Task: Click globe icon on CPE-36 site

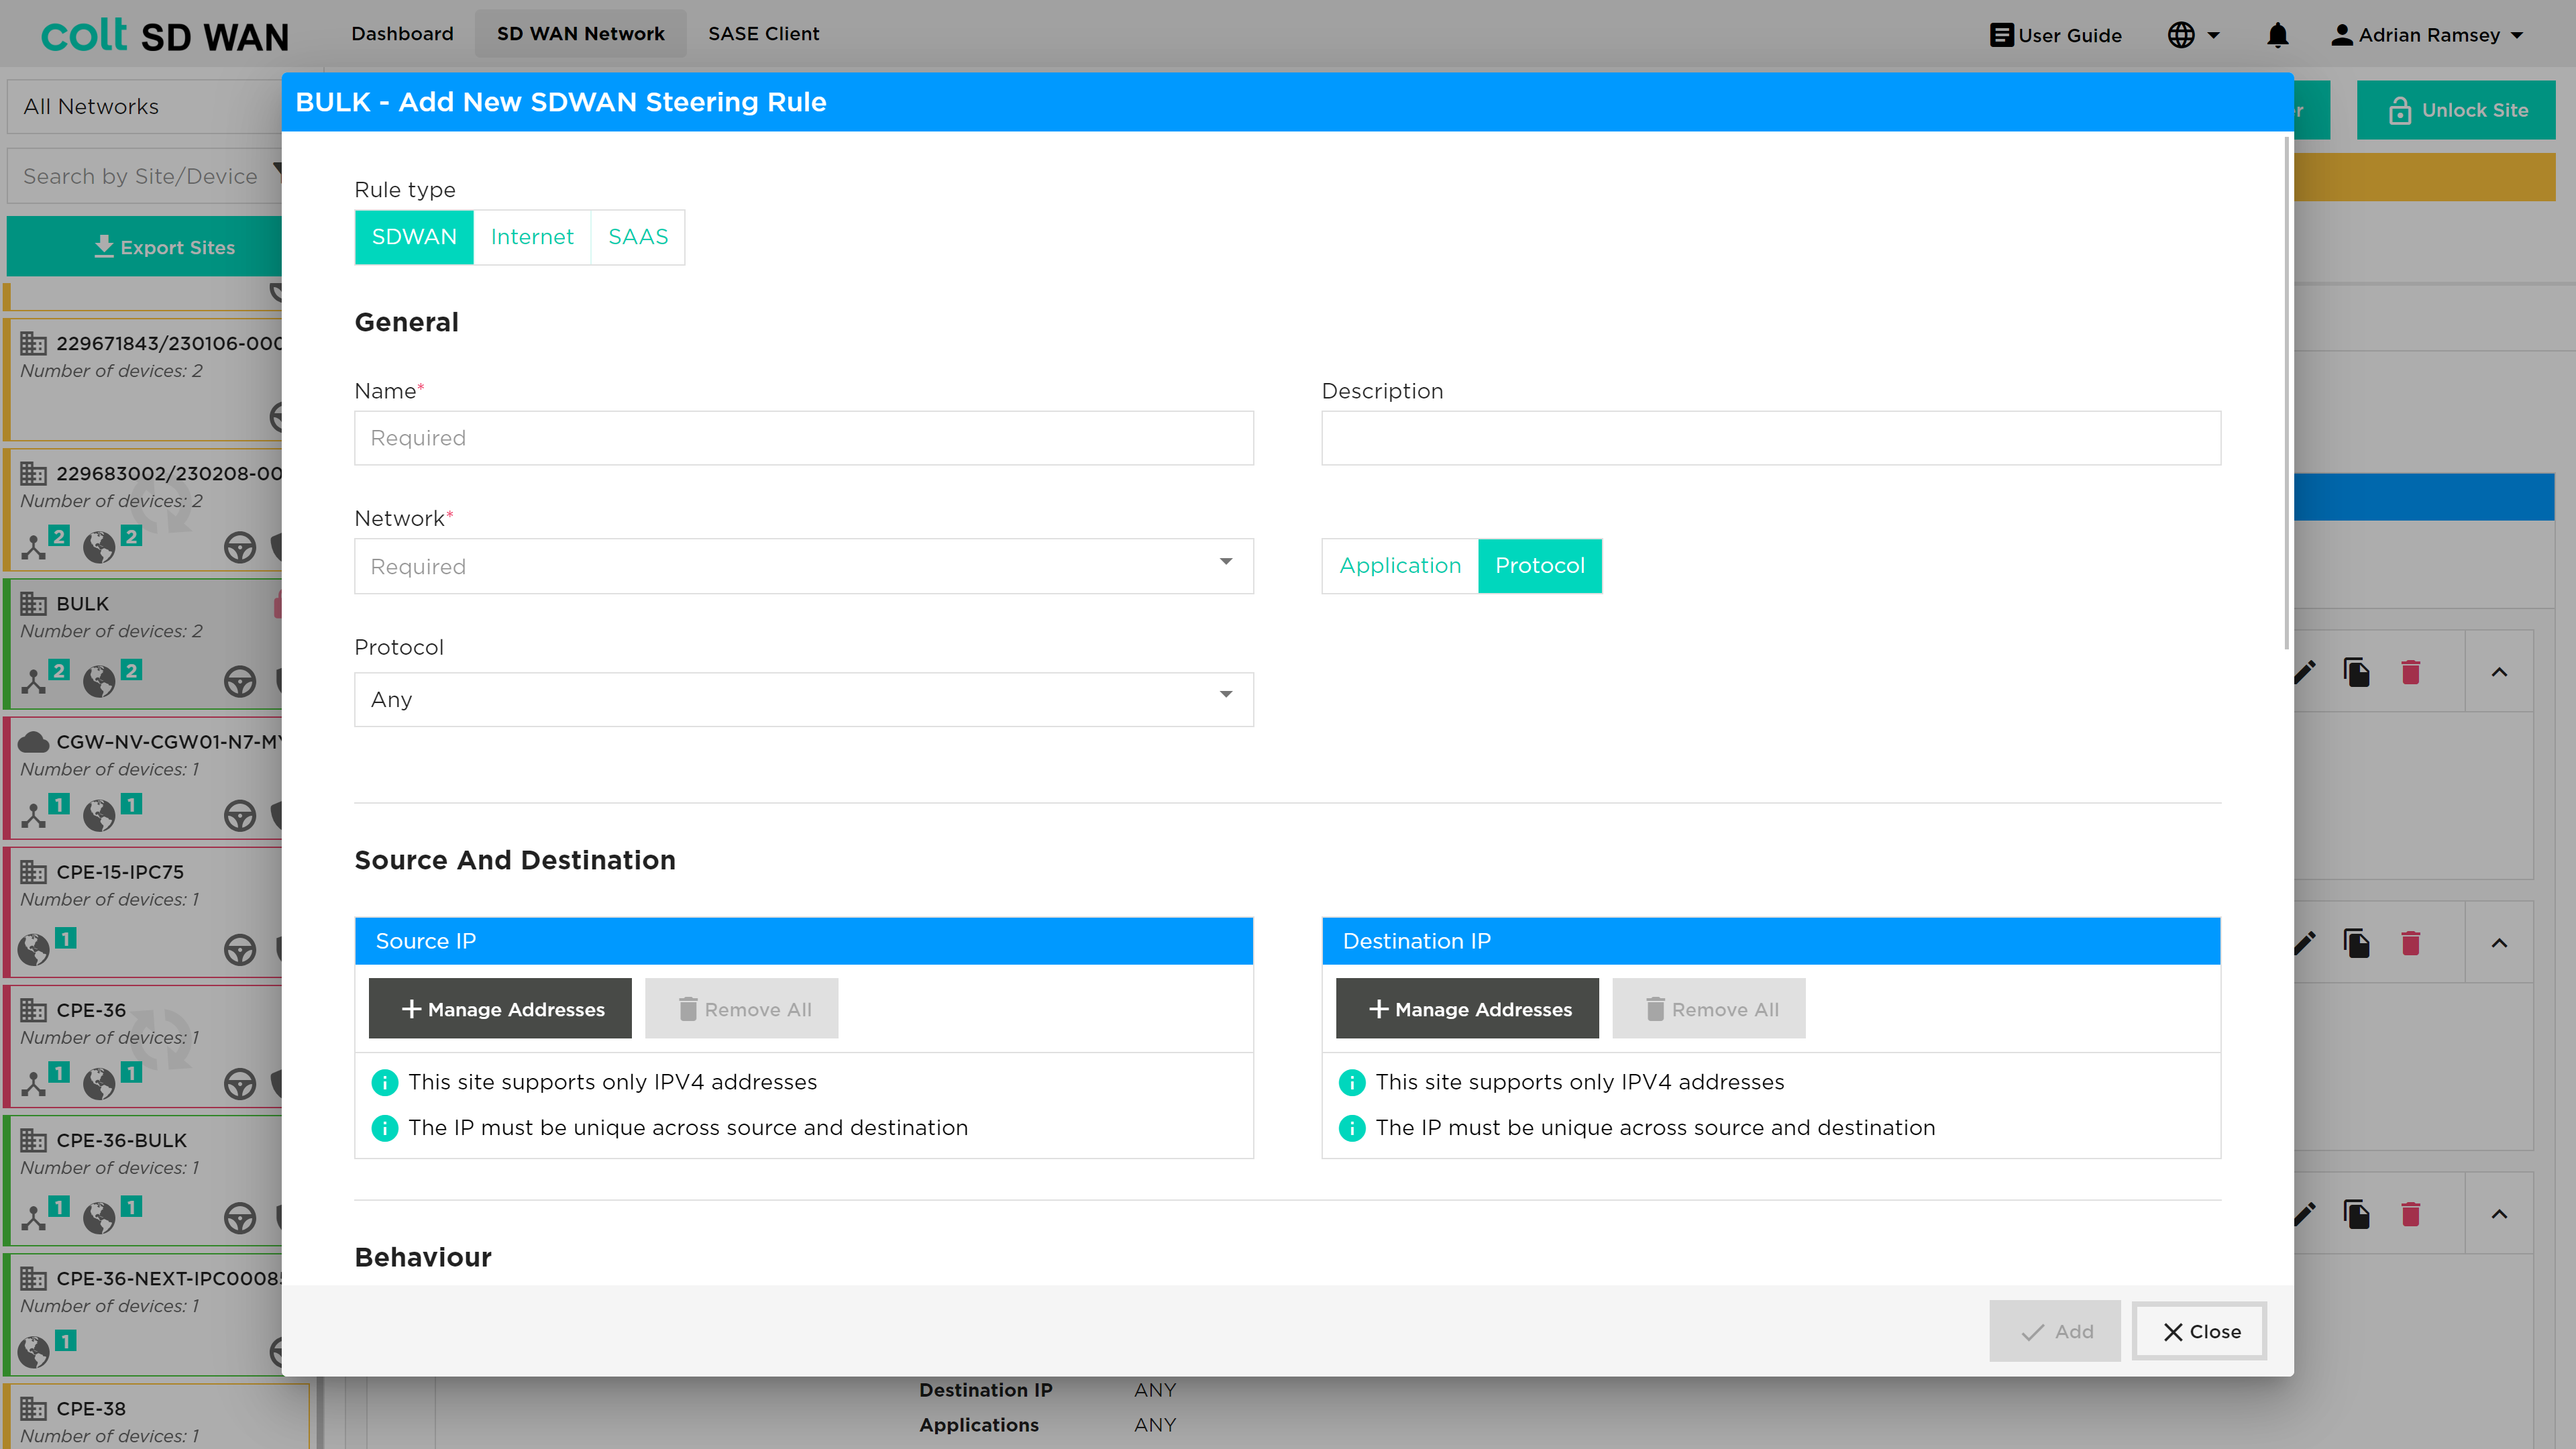Action: pyautogui.click(x=99, y=1083)
